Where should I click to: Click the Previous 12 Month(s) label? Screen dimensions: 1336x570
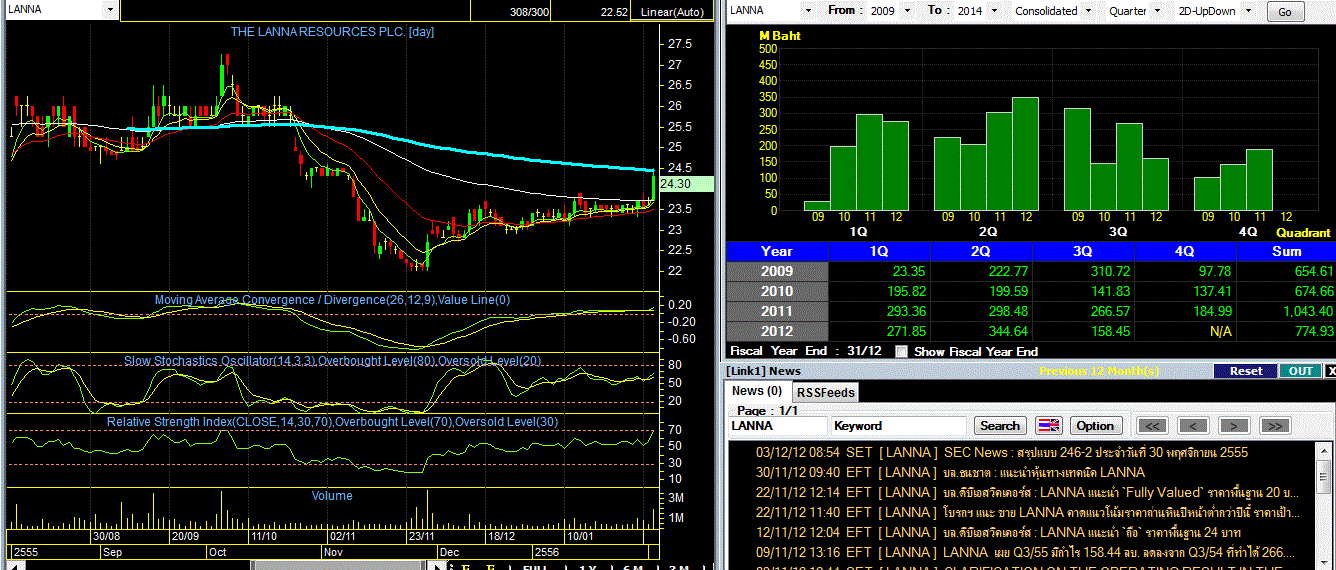(x=1099, y=371)
